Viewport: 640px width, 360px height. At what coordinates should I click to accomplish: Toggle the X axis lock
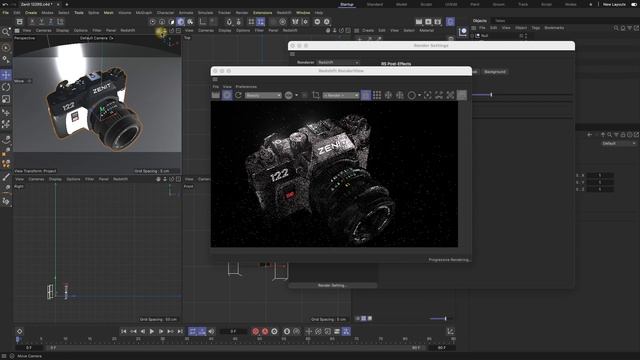click(32, 22)
